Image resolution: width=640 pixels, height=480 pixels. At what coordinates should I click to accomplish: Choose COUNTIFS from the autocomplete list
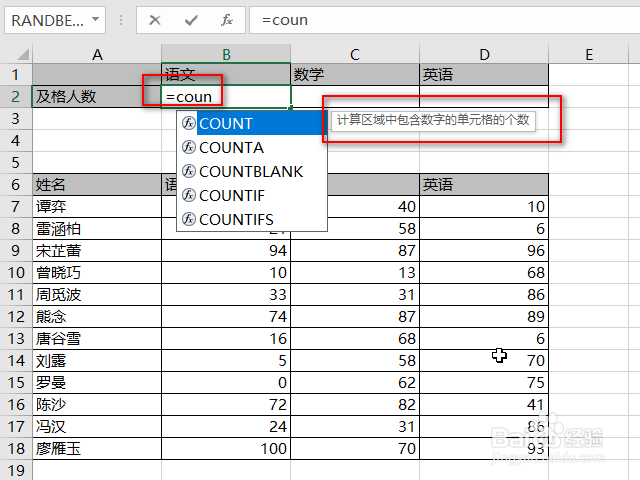coord(252,219)
